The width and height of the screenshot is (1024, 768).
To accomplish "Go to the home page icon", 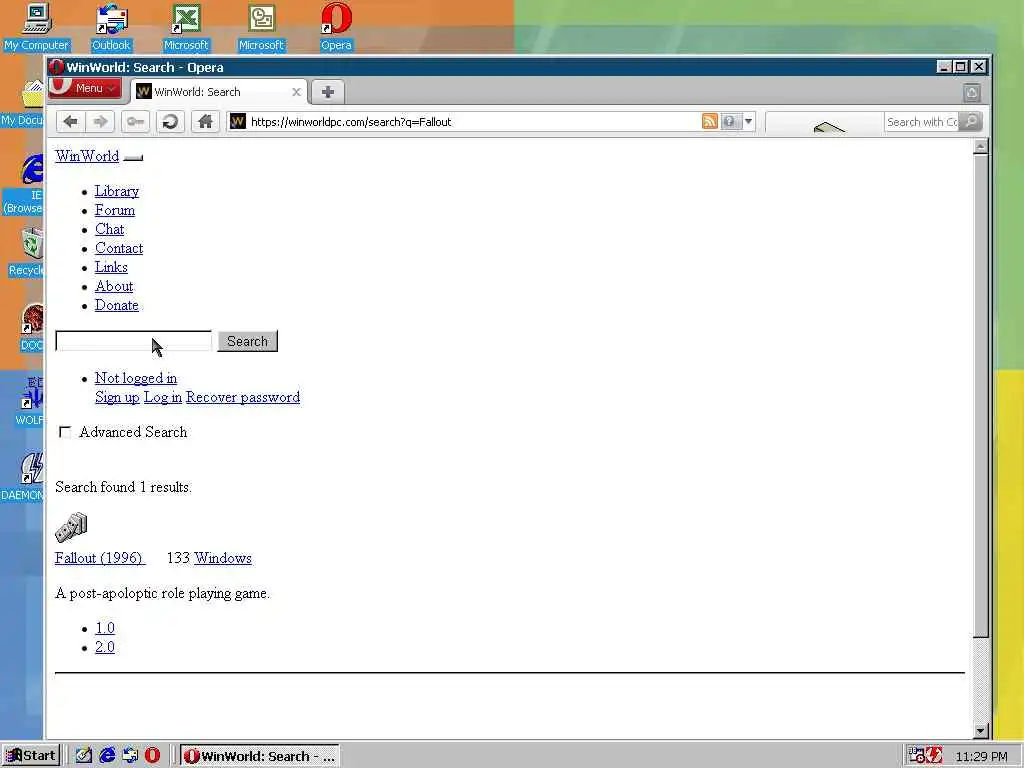I will coord(205,121).
